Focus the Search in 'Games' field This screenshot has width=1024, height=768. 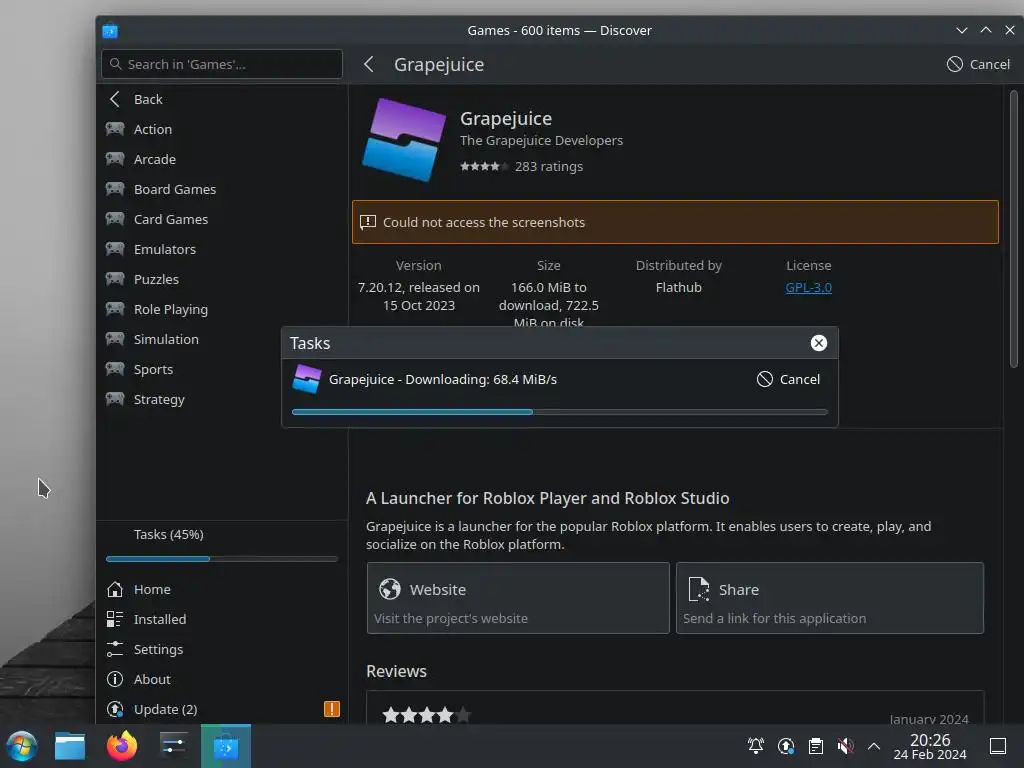pos(222,64)
